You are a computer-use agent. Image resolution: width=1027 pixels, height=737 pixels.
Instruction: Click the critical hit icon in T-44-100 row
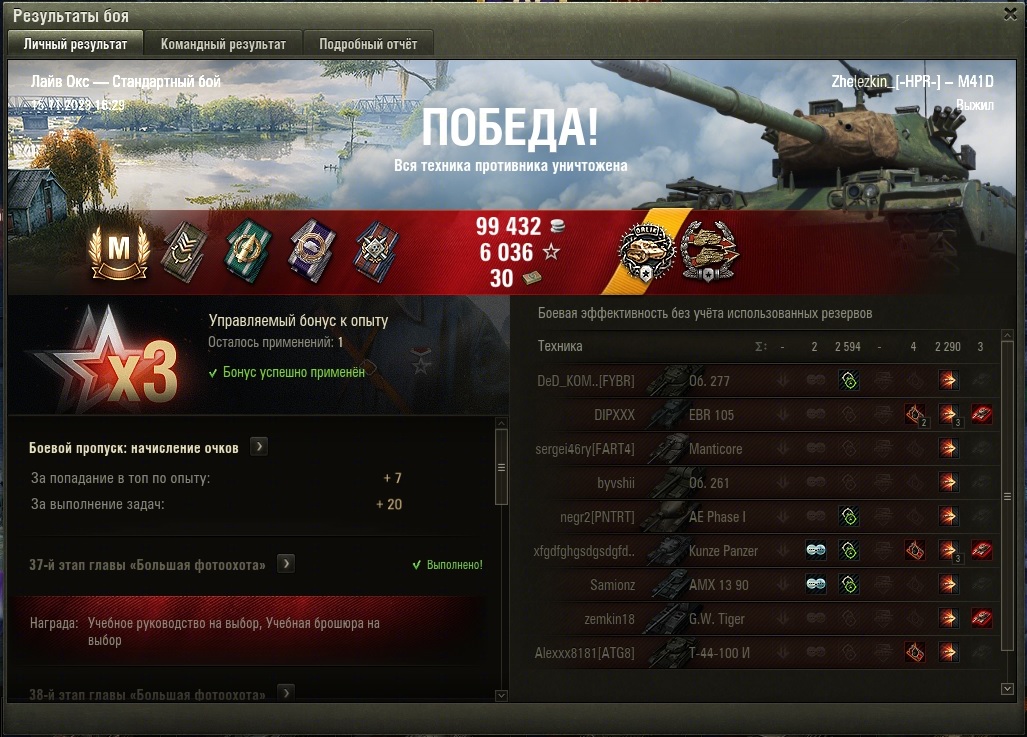pyautogui.click(x=914, y=652)
